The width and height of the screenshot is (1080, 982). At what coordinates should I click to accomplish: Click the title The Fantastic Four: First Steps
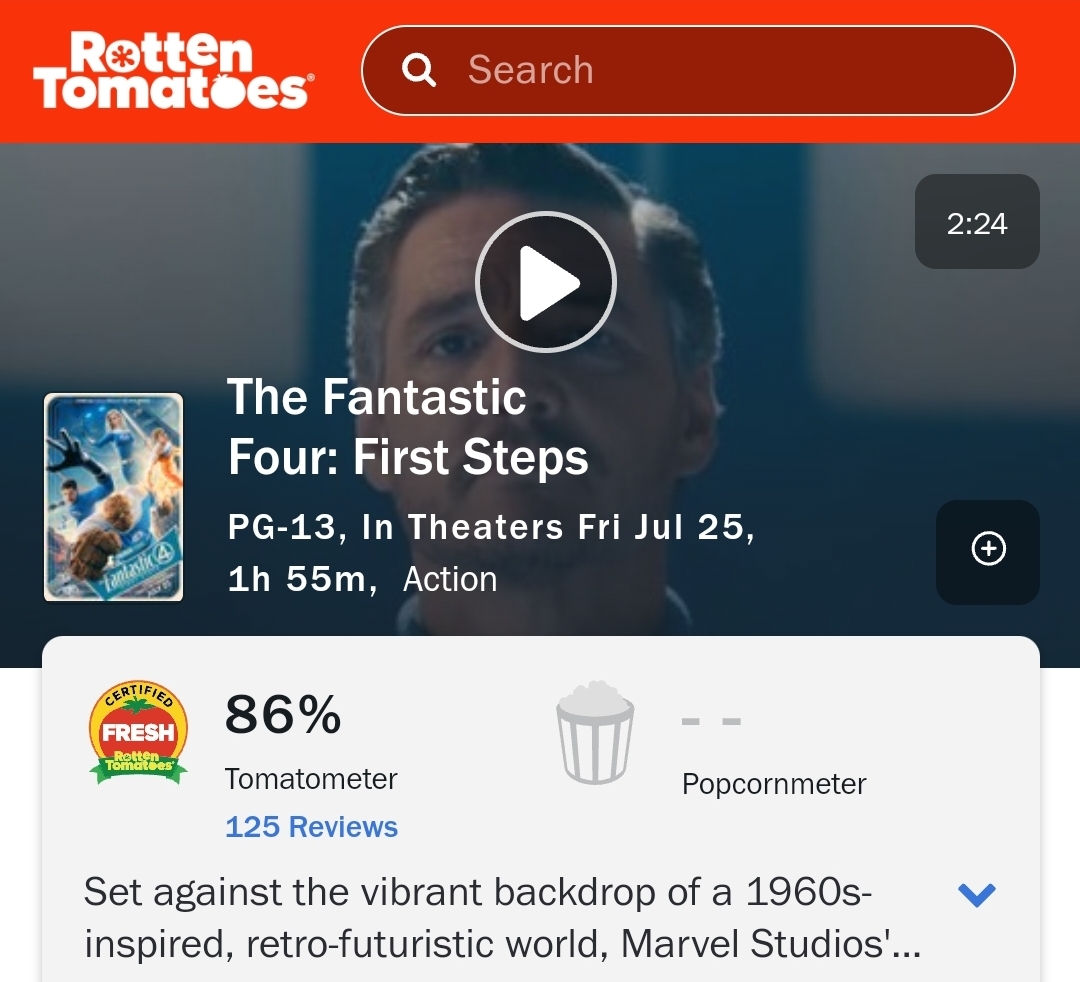point(408,427)
